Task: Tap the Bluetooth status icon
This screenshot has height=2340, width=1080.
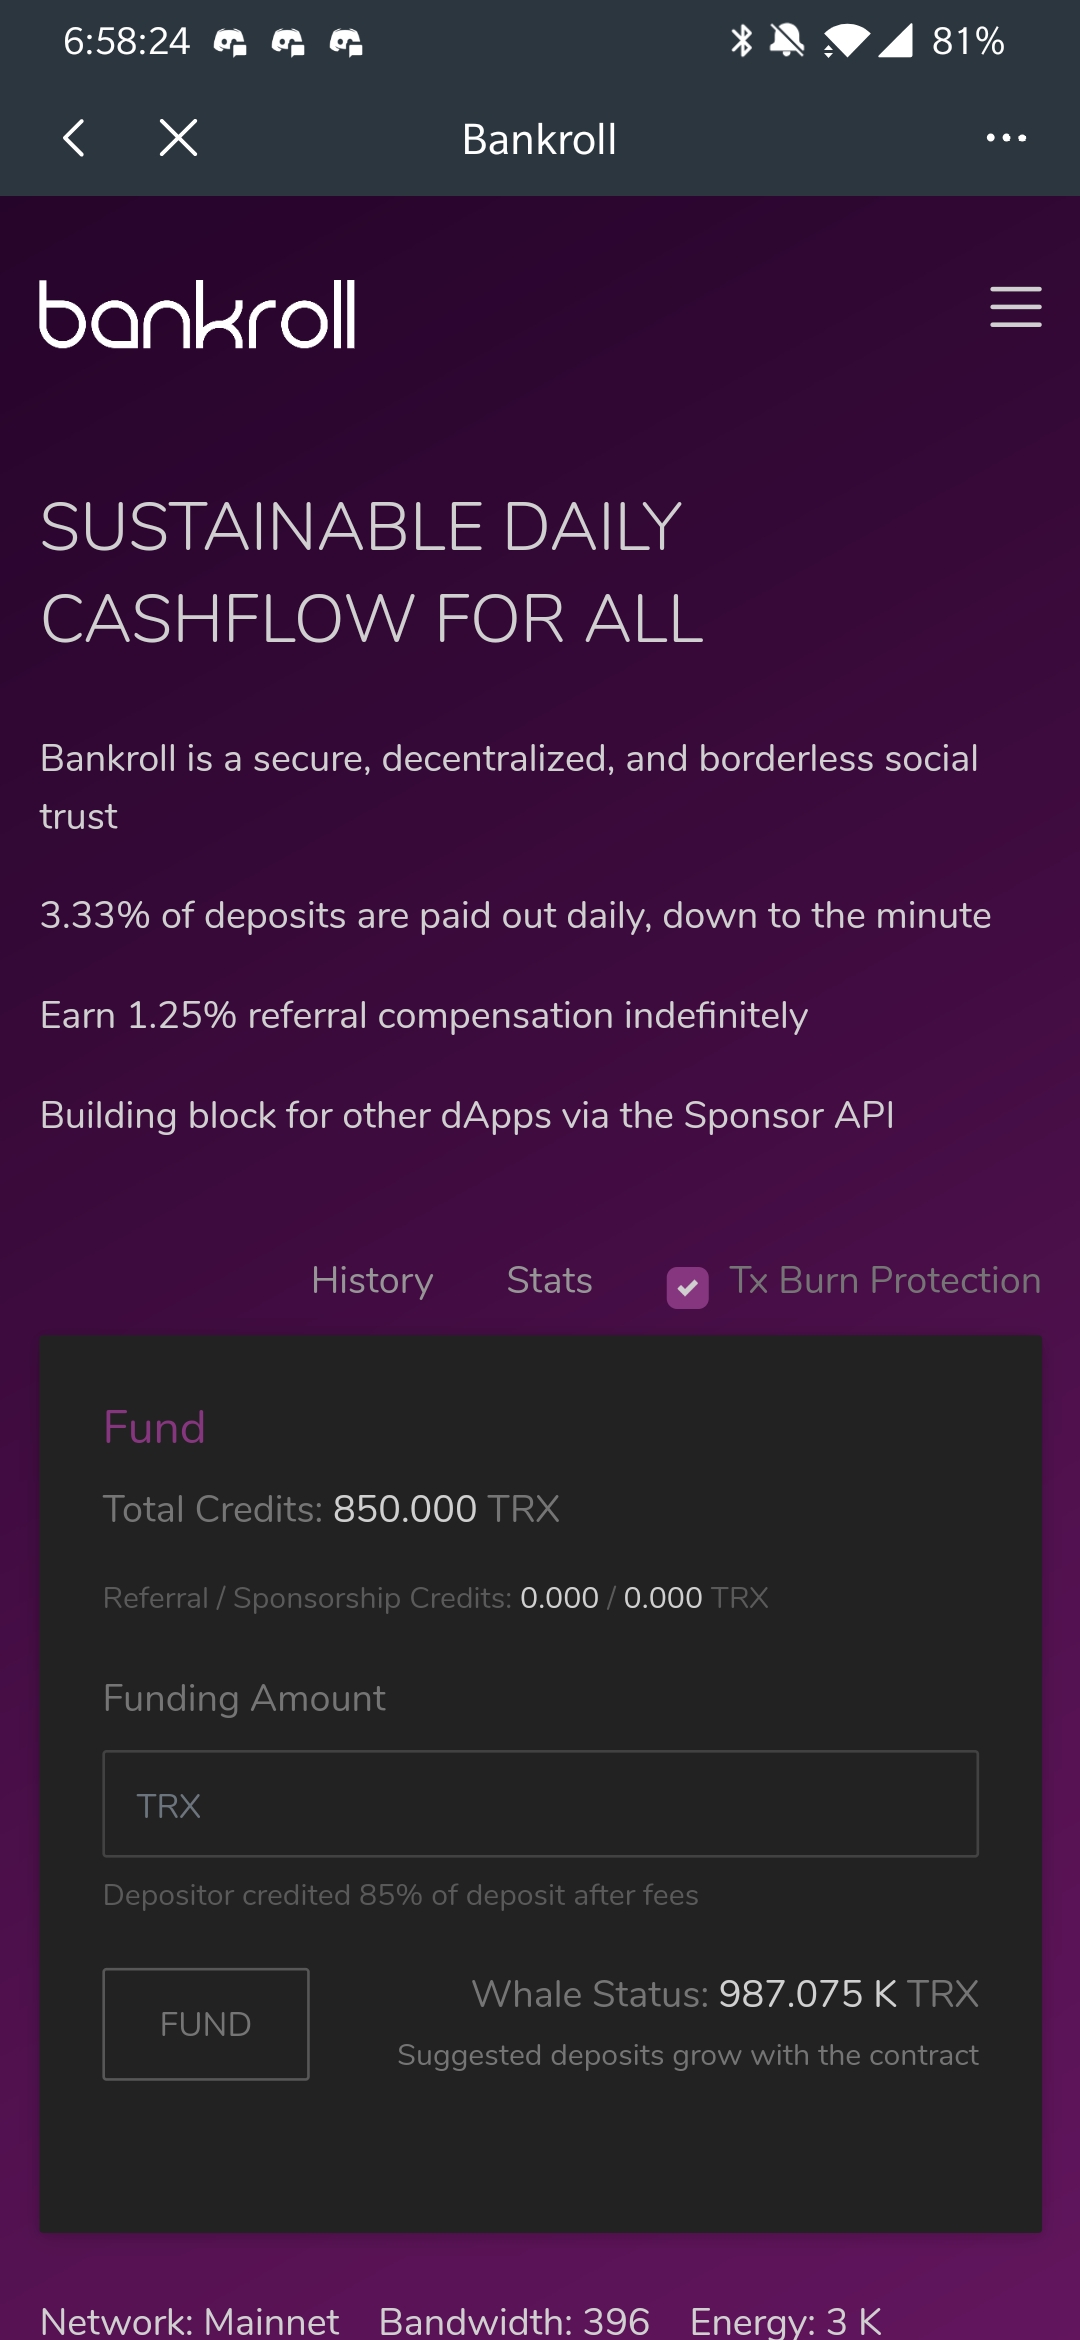Action: (x=741, y=41)
